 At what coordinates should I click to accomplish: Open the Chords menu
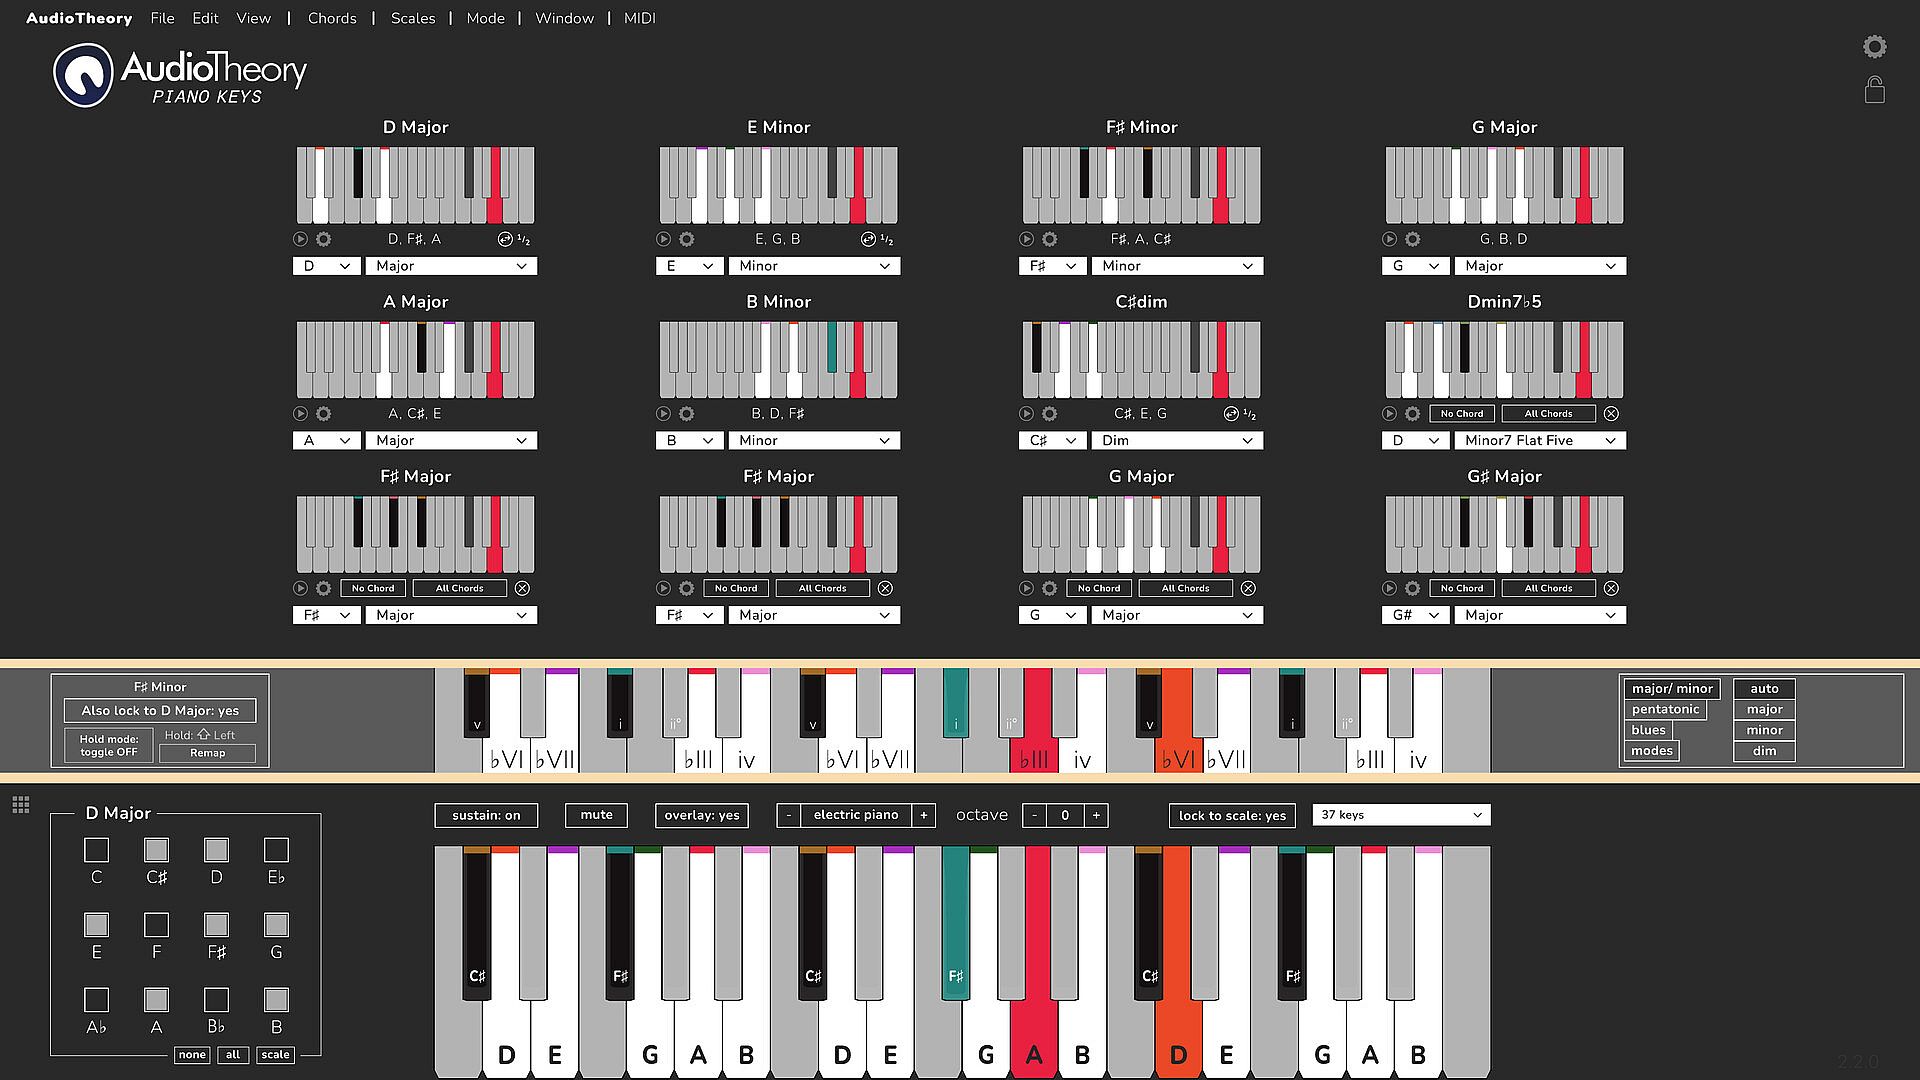pyautogui.click(x=332, y=18)
